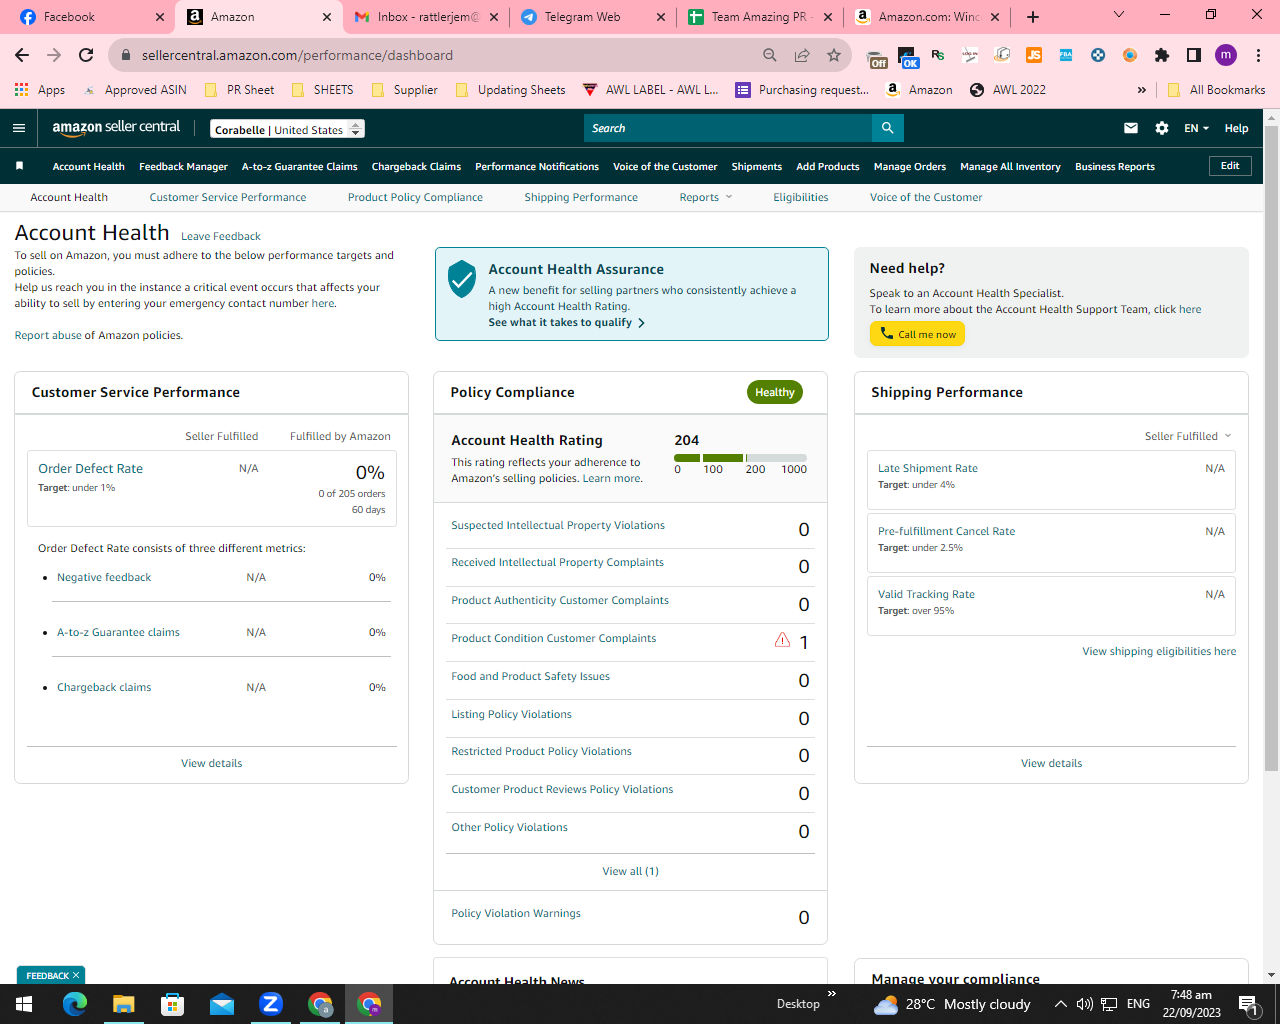Click the browser address bar URL
The image size is (1280, 1024).
(297, 55)
